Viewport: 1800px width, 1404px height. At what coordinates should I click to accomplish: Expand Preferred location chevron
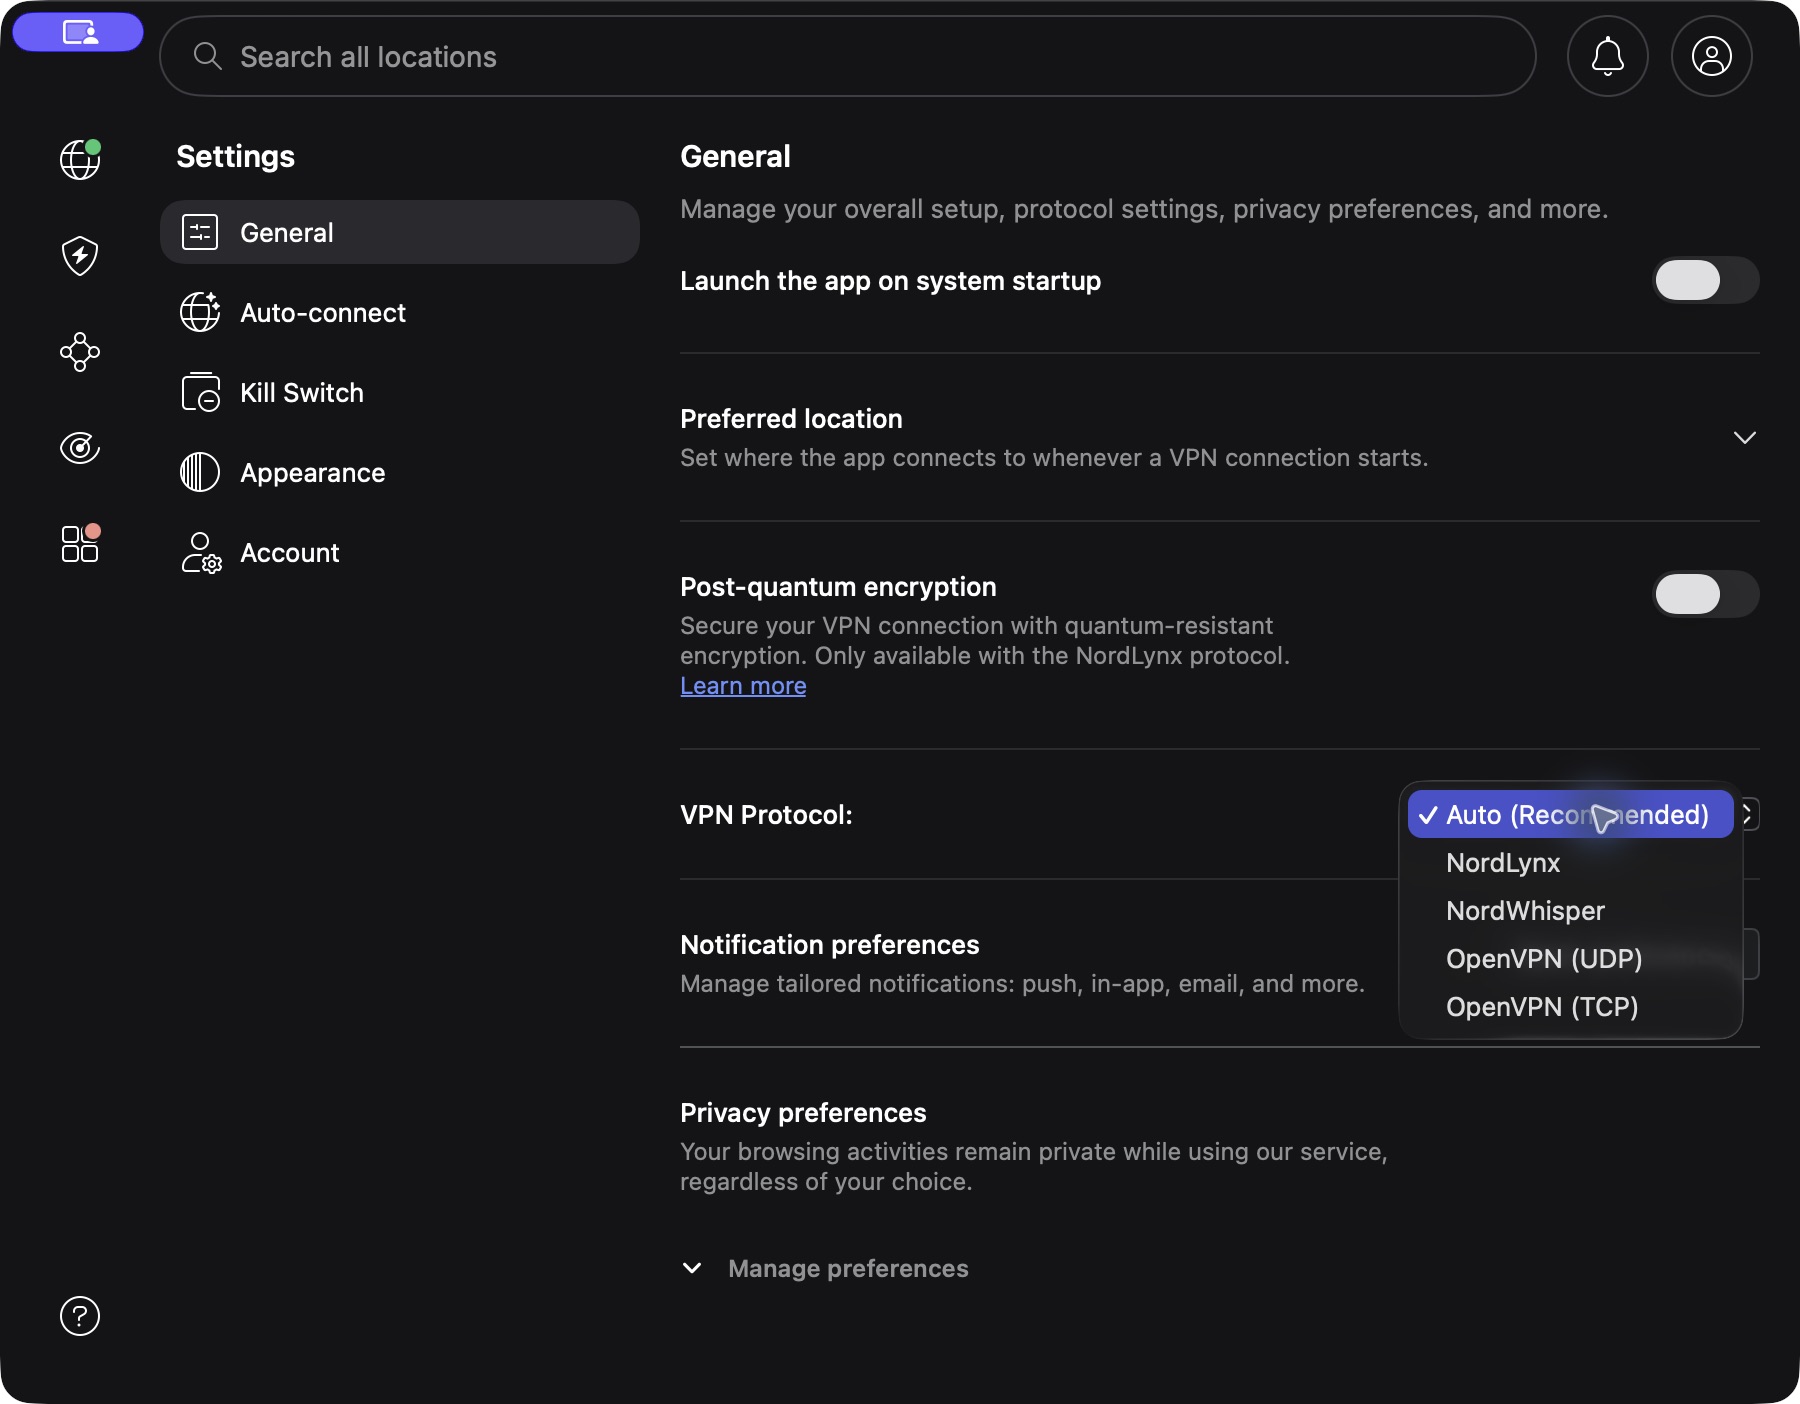[x=1744, y=438]
